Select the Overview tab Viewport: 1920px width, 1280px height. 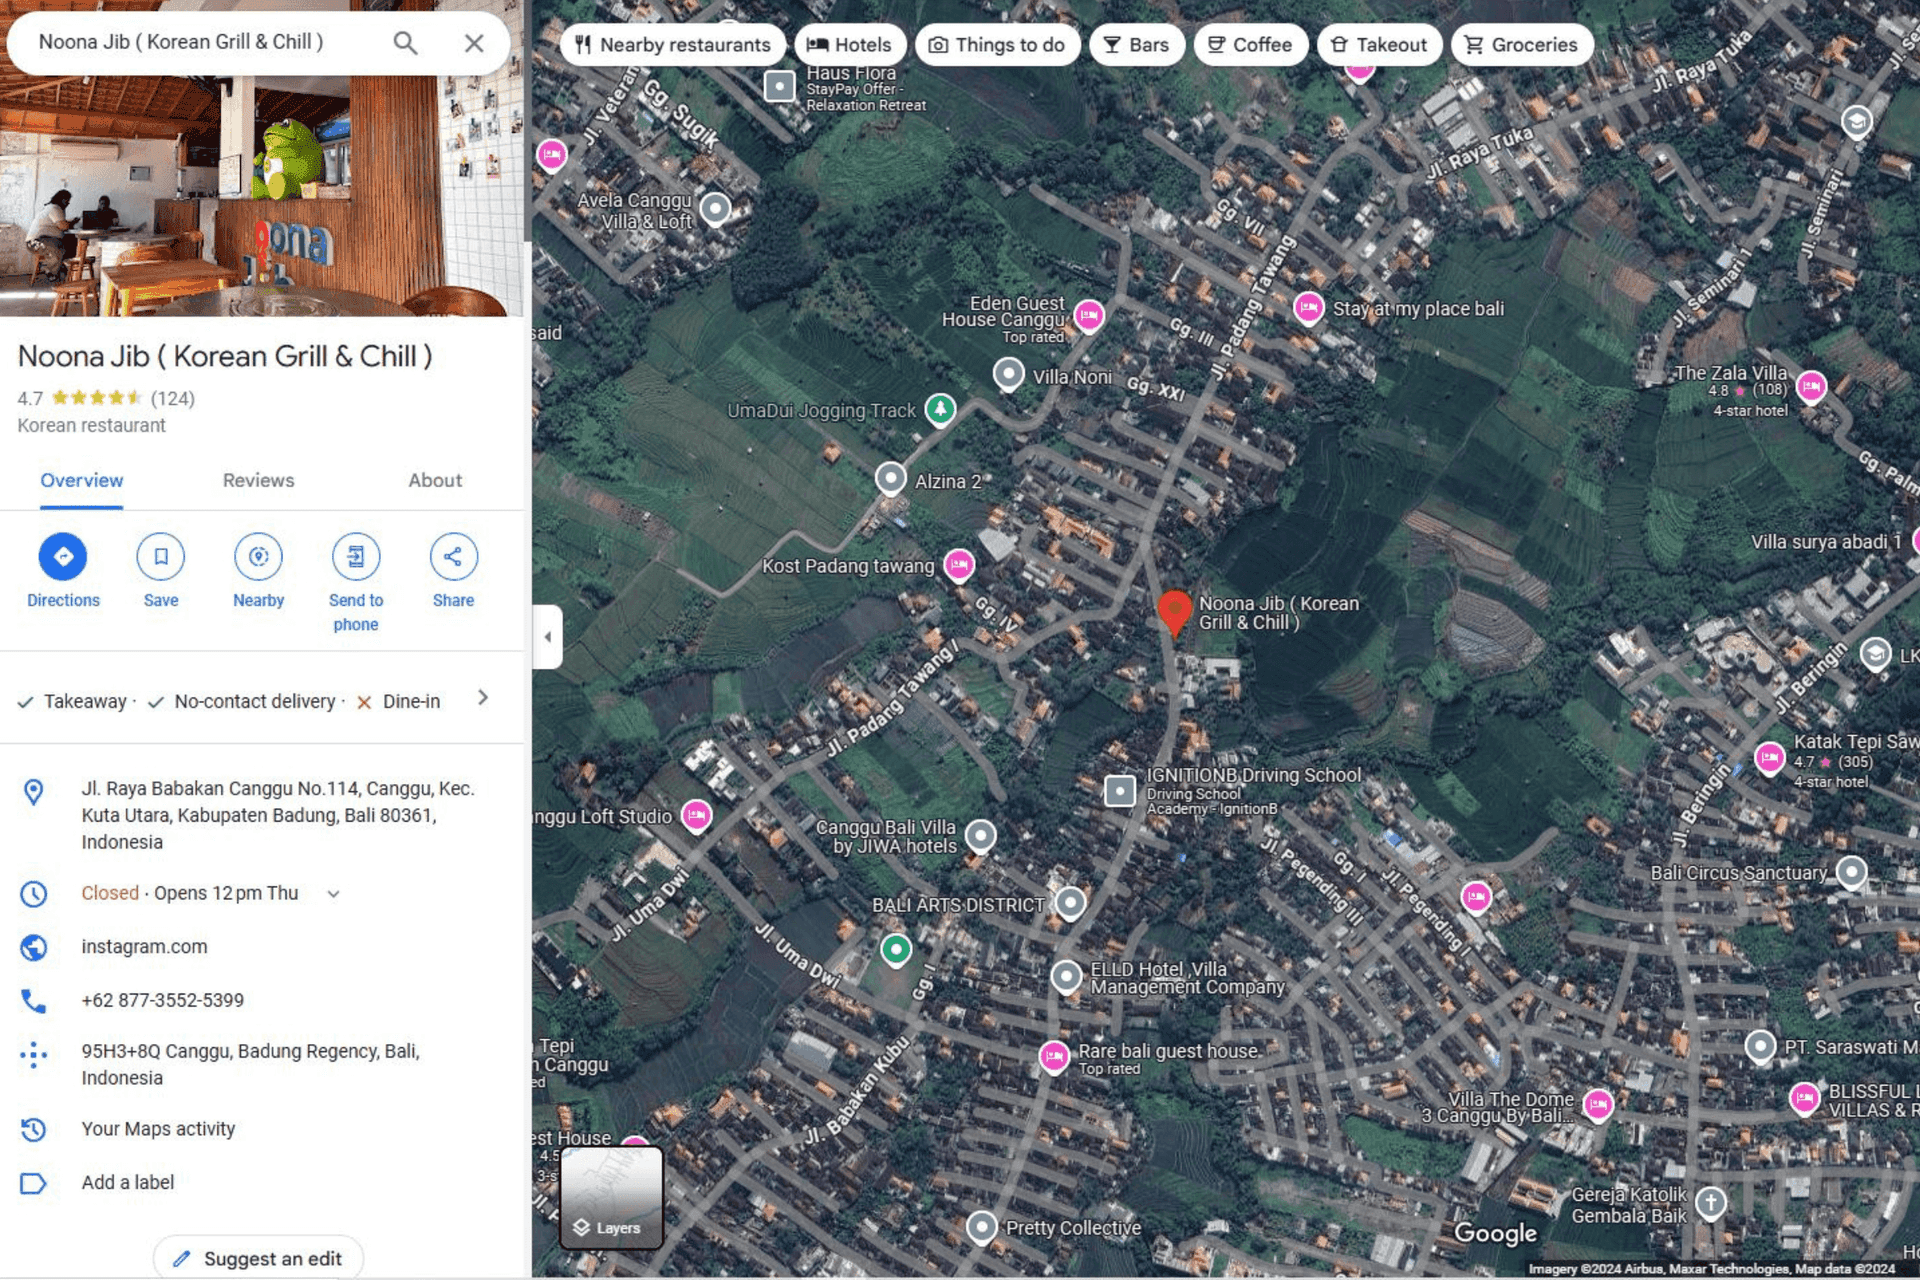pos(82,481)
